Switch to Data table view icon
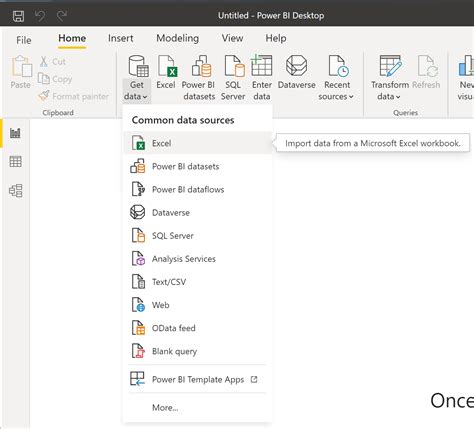474x429 pixels. pos(15,162)
